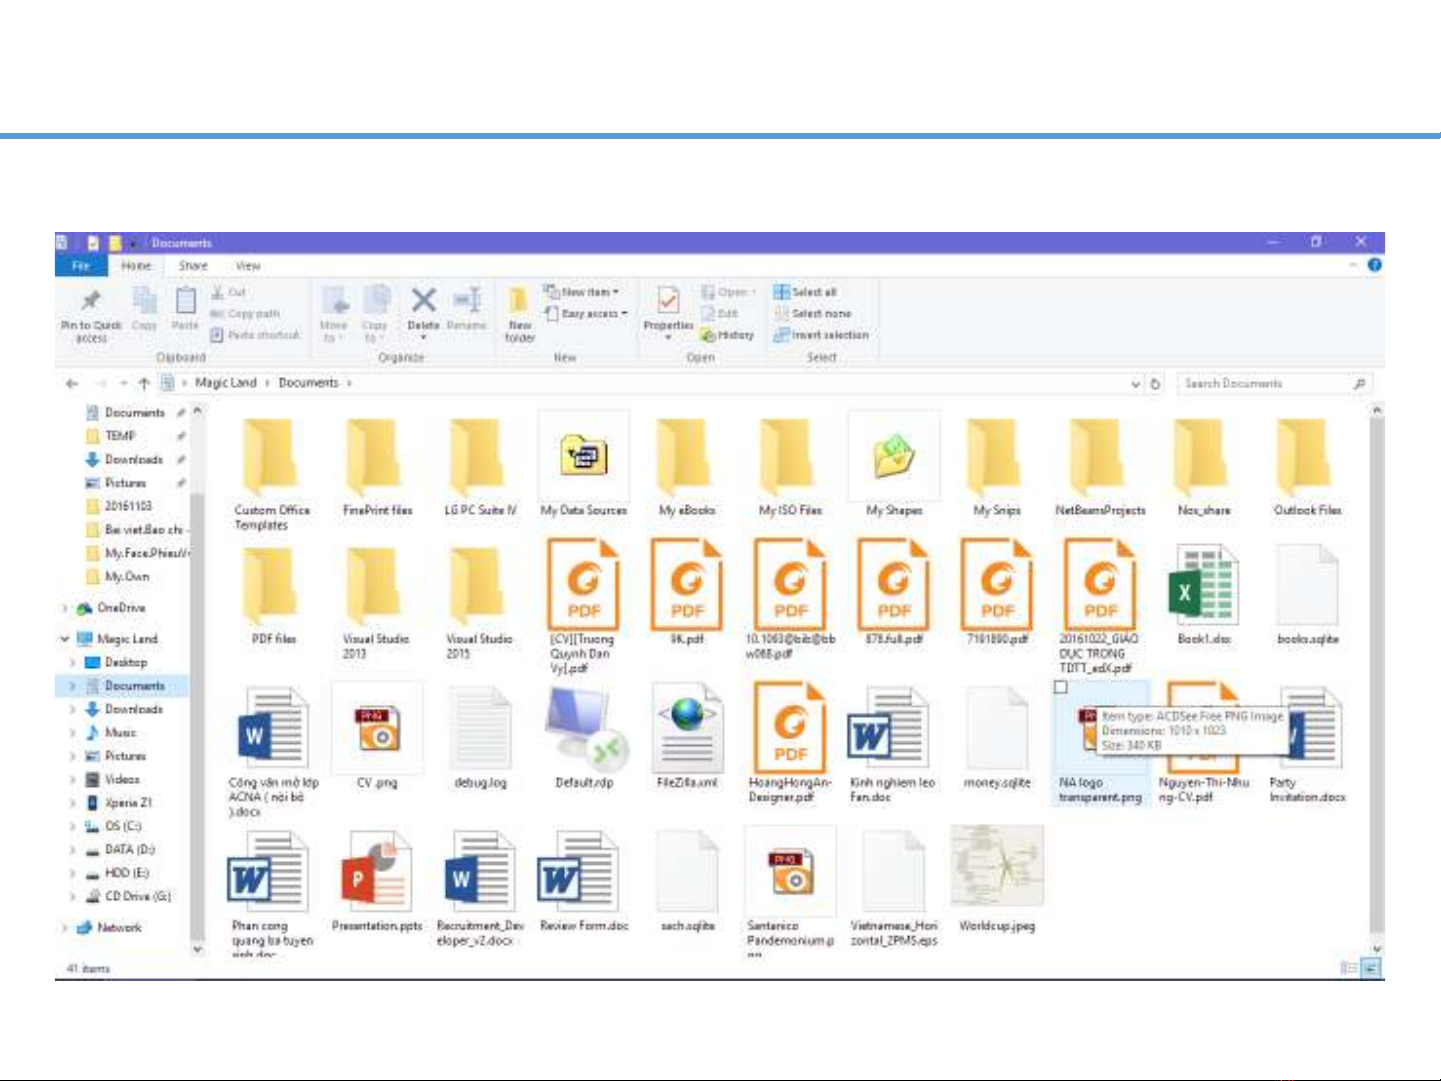Tick the checkbox on NA logo transparent.png
The height and width of the screenshot is (1081, 1441).
click(1061, 687)
